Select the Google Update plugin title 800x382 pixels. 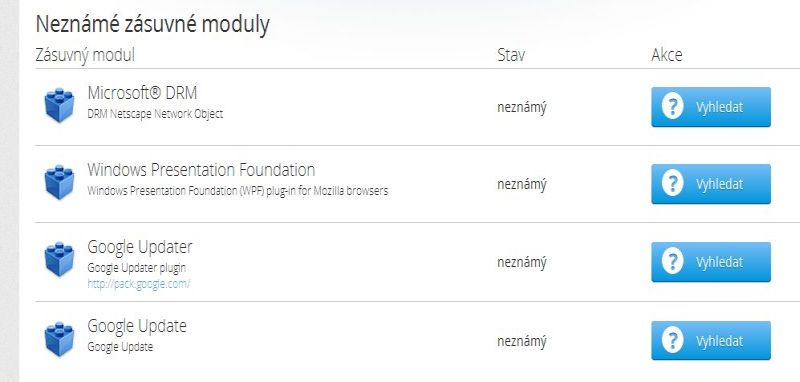(x=137, y=326)
